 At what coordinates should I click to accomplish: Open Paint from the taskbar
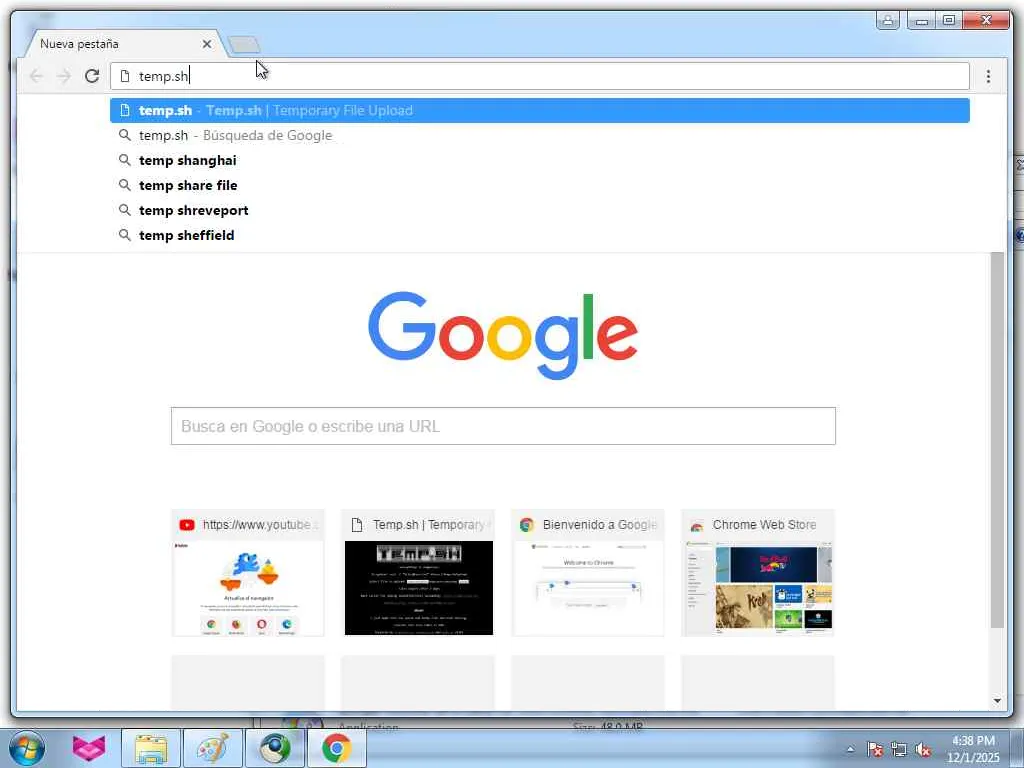pos(213,748)
